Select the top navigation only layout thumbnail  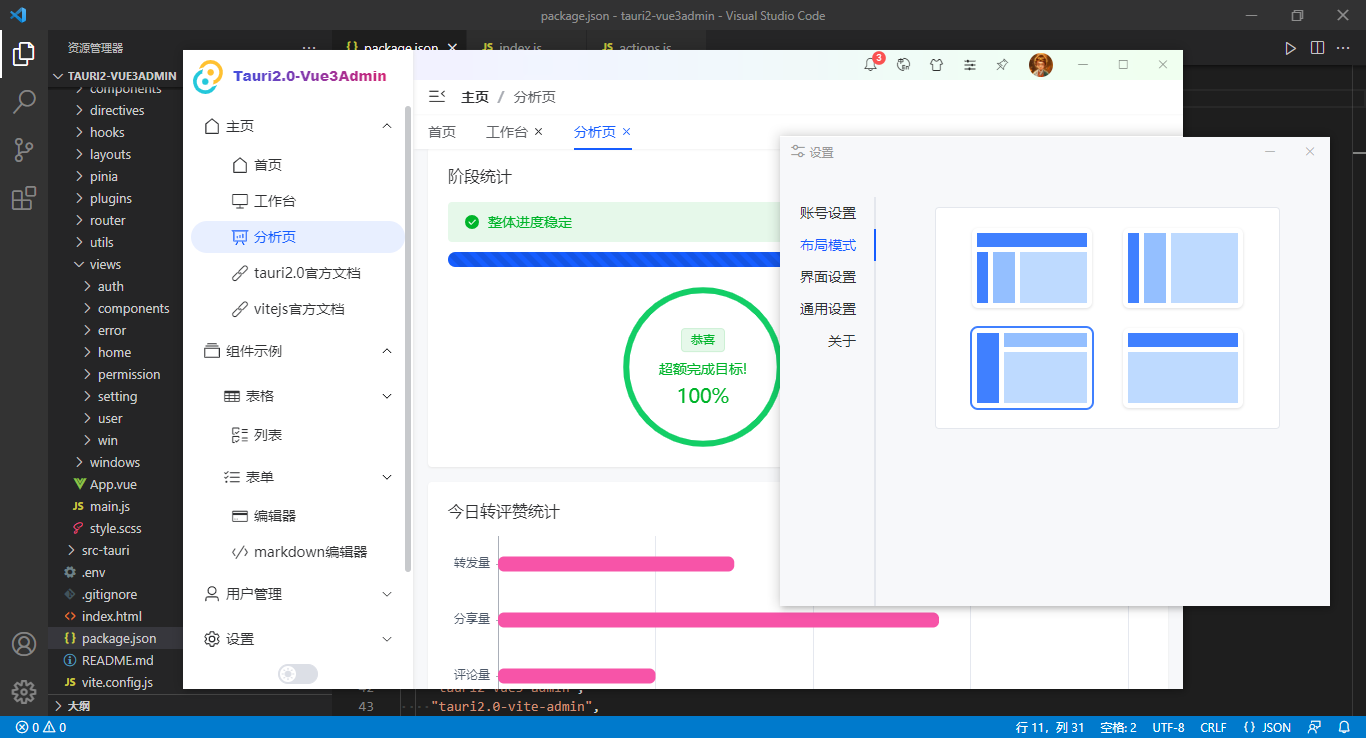click(1183, 368)
